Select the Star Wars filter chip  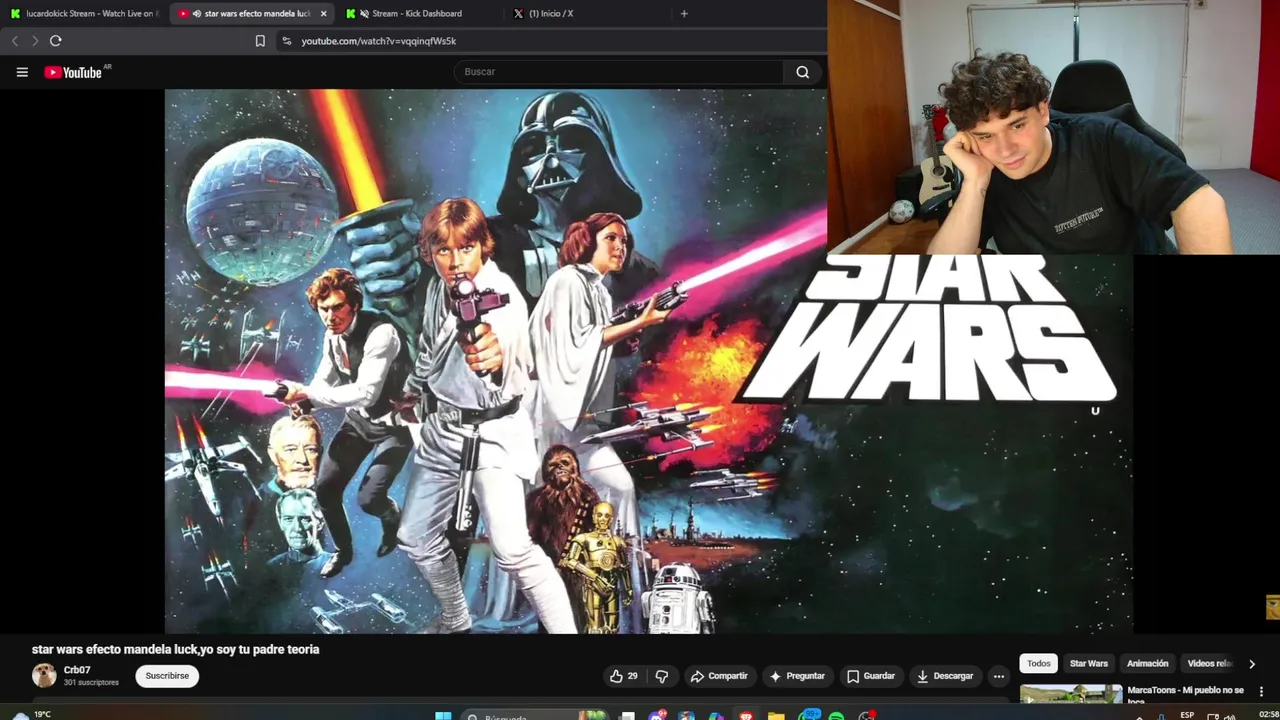pos(1089,663)
